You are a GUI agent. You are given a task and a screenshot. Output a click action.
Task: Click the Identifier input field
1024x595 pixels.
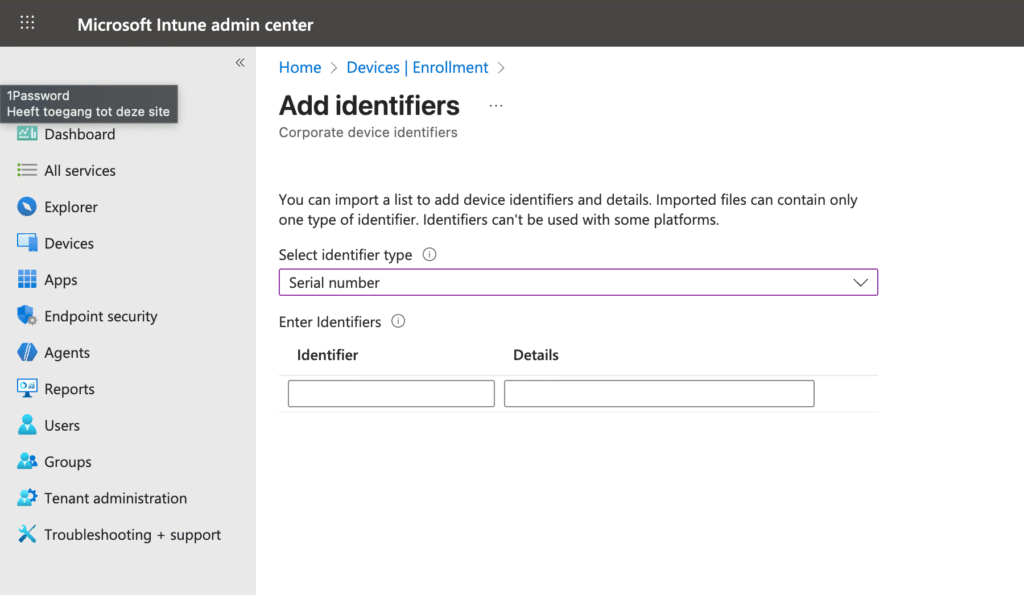[x=390, y=393]
